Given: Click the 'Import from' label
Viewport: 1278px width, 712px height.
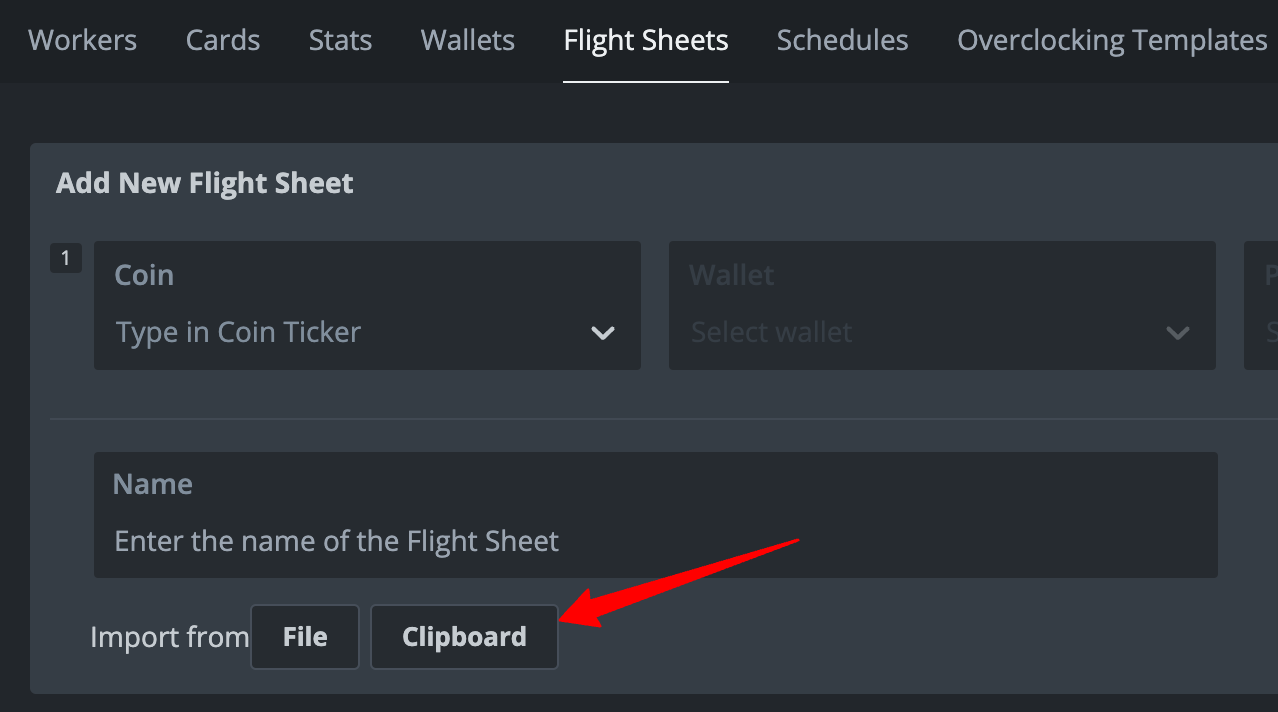Looking at the screenshot, I should (169, 637).
